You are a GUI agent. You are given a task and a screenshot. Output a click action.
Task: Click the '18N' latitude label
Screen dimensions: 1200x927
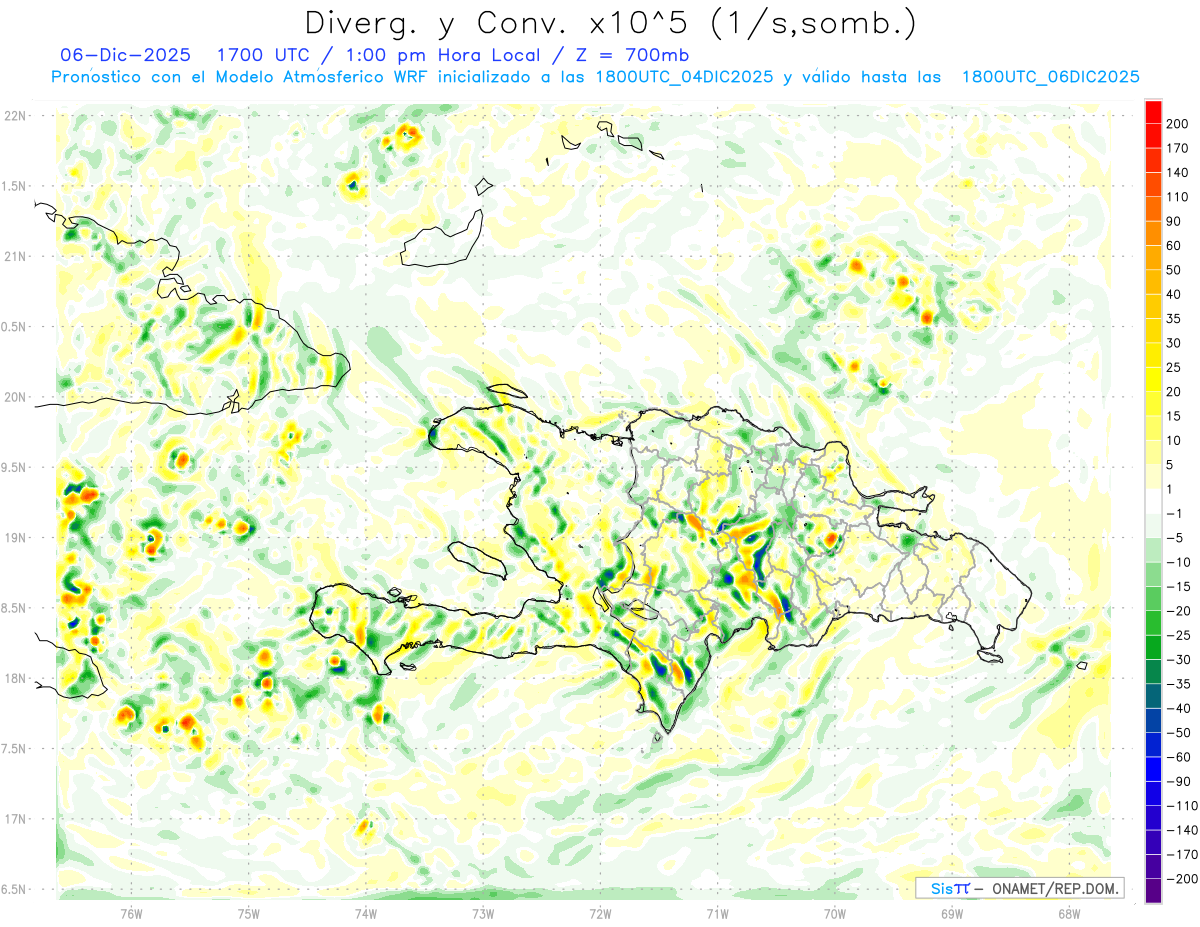pyautogui.click(x=14, y=678)
